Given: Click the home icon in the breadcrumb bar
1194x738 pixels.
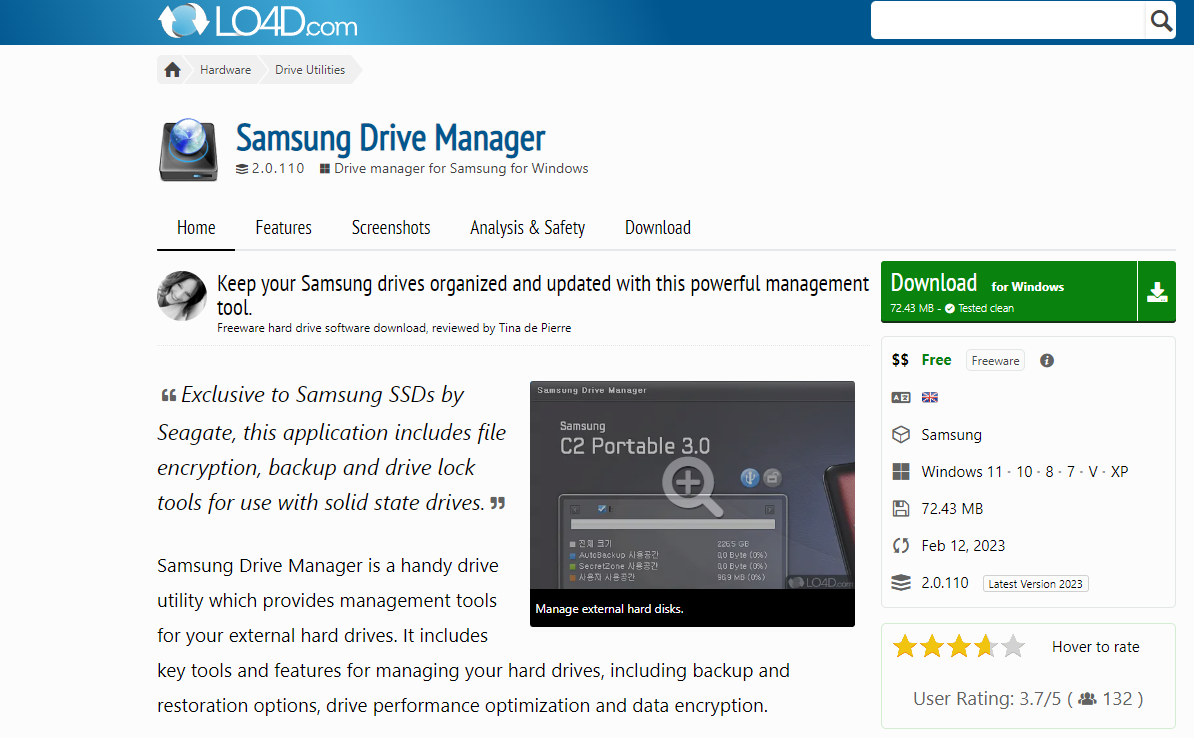Looking at the screenshot, I should tap(171, 69).
